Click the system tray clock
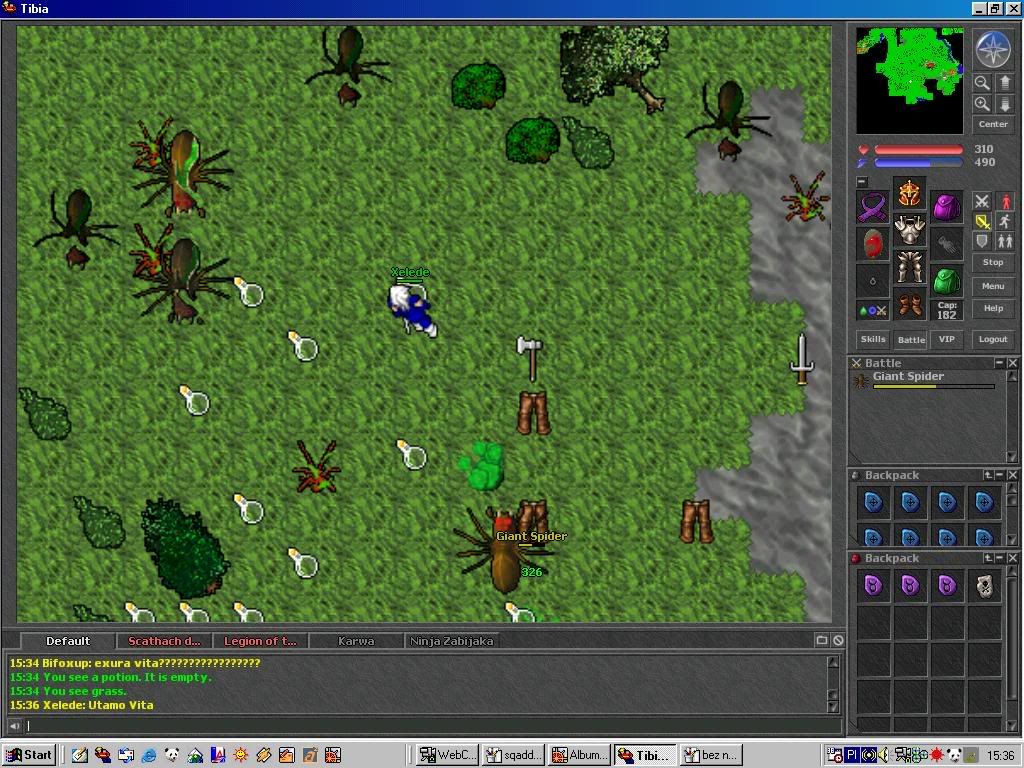 pyautogui.click(x=1000, y=756)
